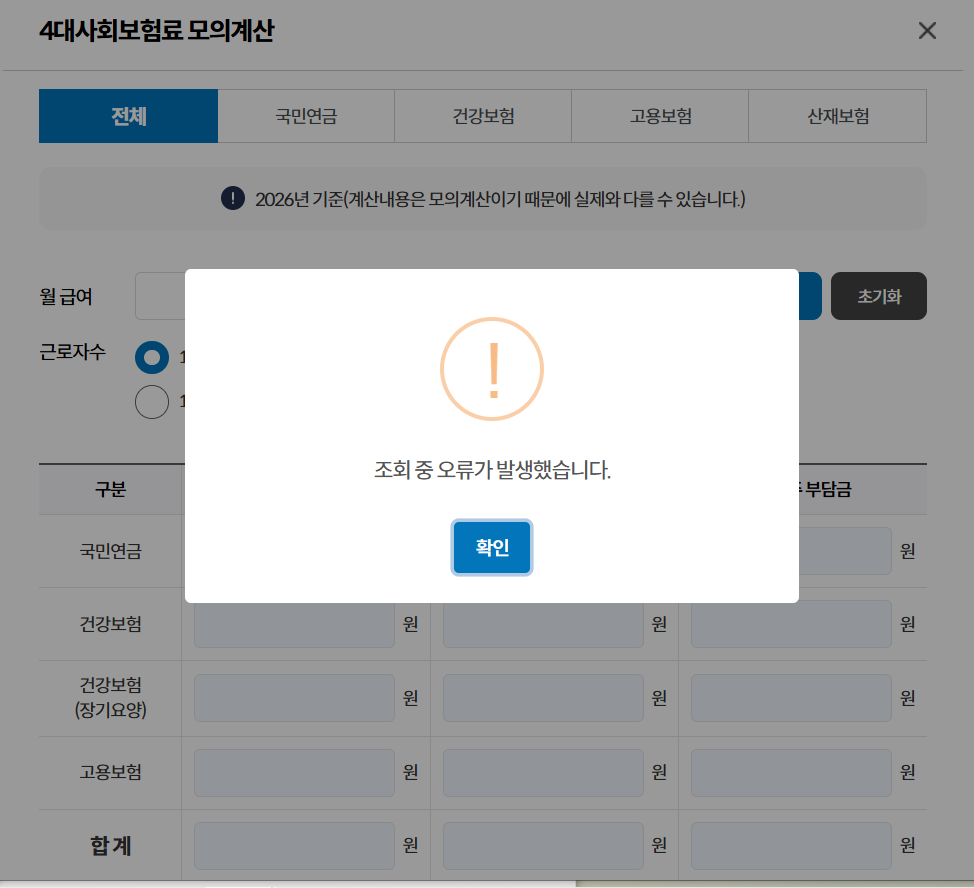Select the first 근로자수 radio option
This screenshot has height=888, width=974.
click(x=151, y=357)
